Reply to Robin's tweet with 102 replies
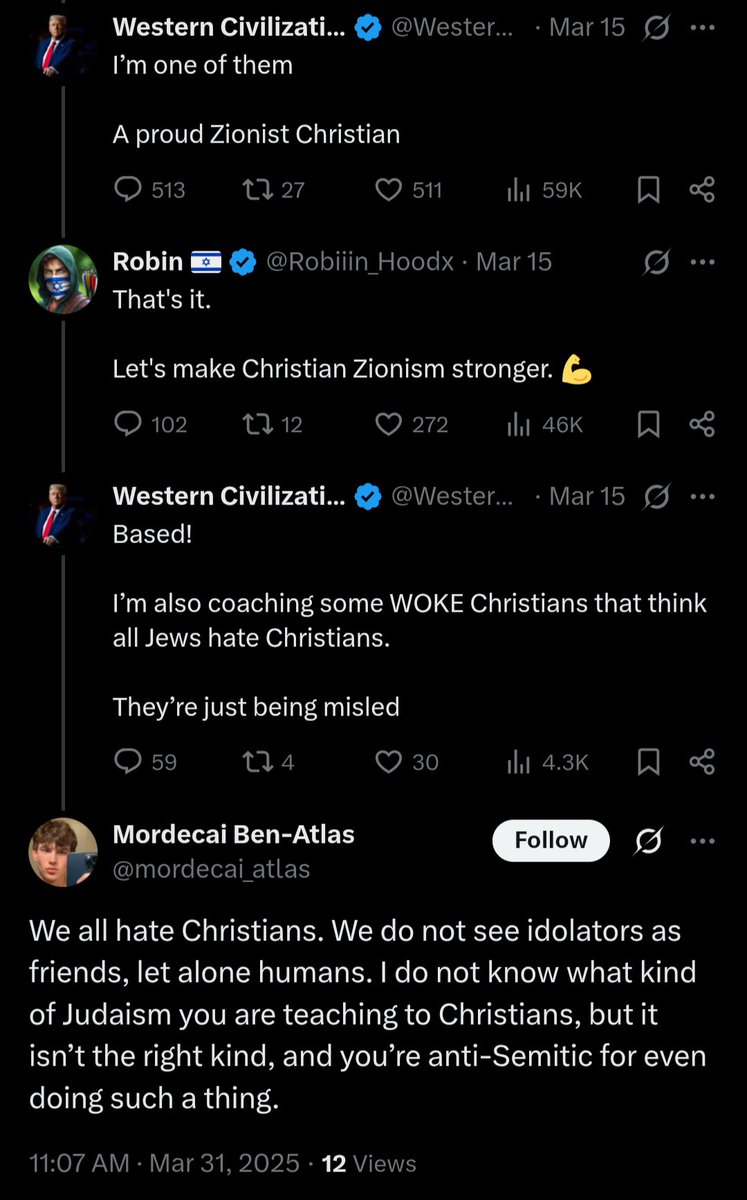747x1200 pixels. [128, 425]
